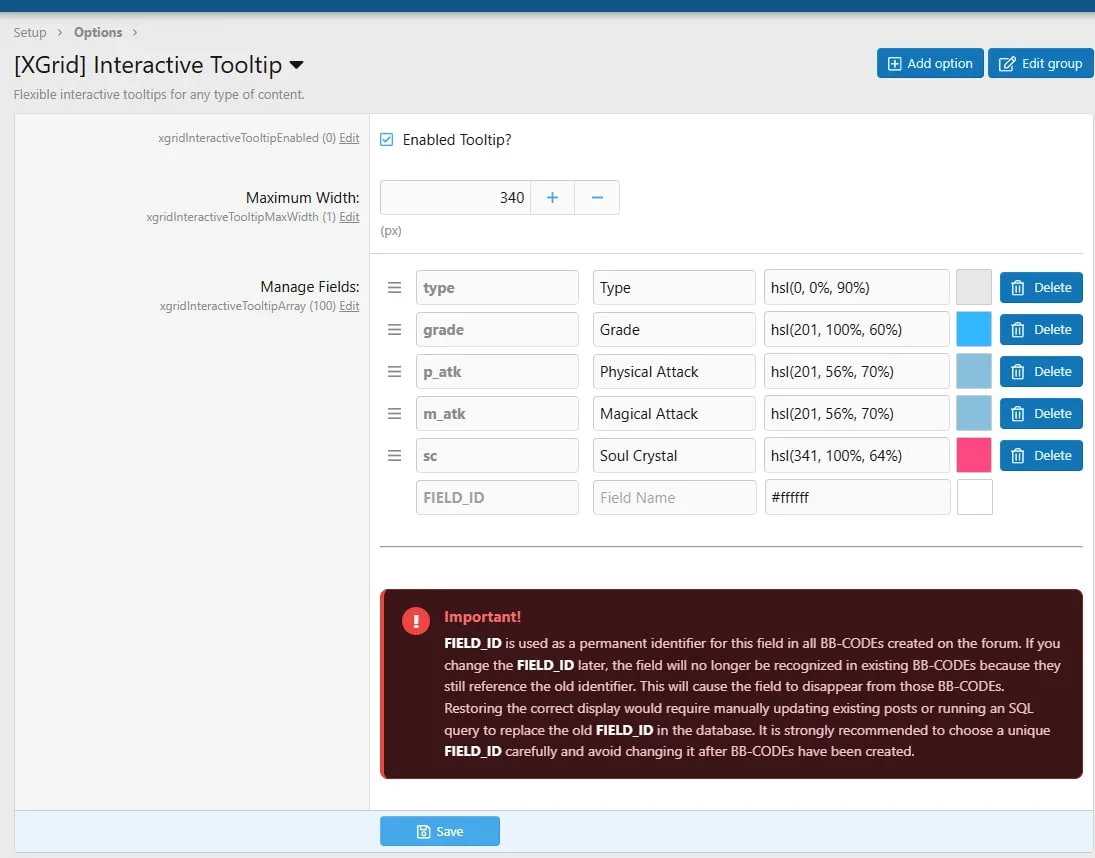Click the Physical Attack name field
Viewport: 1095px width, 858px height.
(x=674, y=371)
